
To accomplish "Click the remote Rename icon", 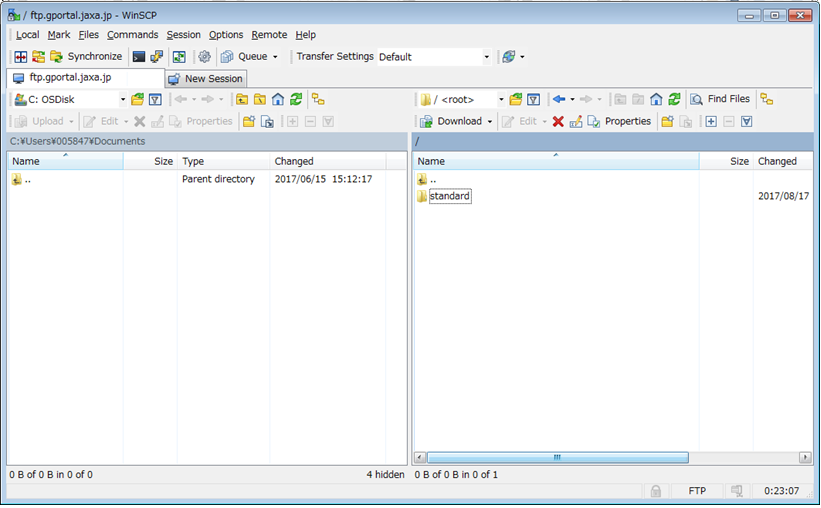I will click(x=575, y=122).
